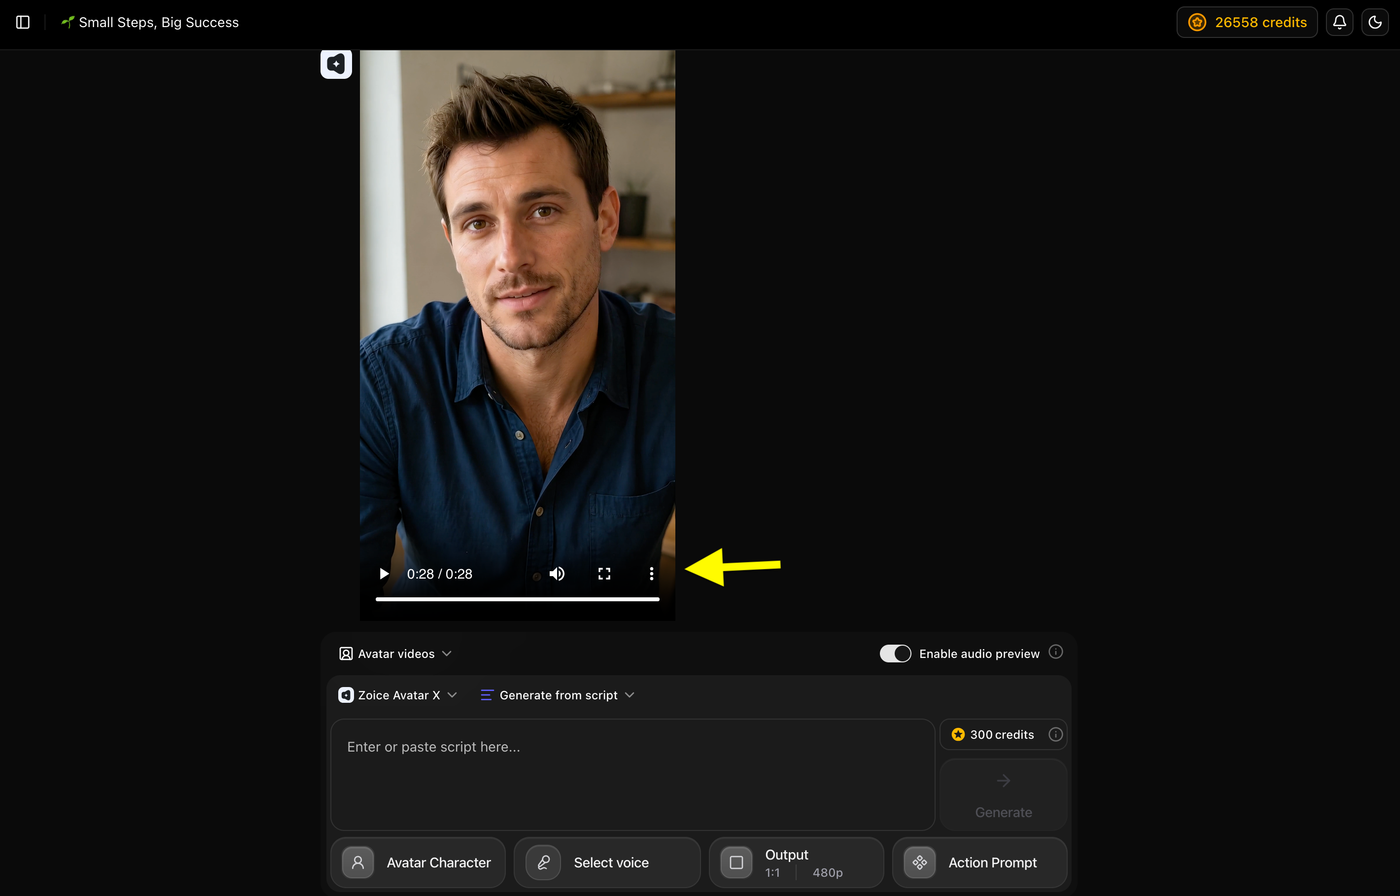Click the Zoice logo badge beside video
The width and height of the screenshot is (1400, 896).
[336, 63]
